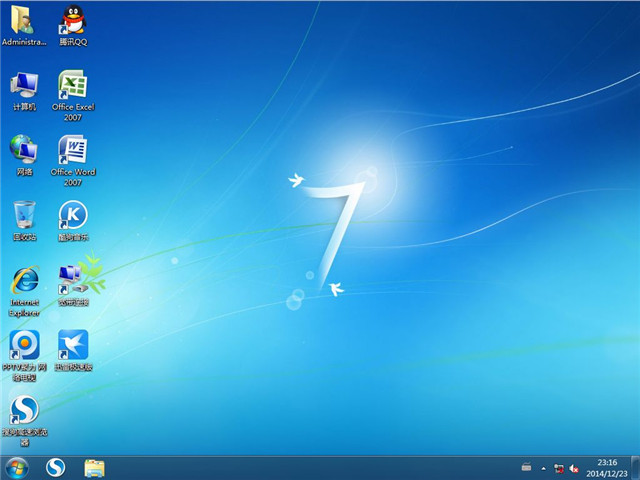
Task: Select the Network (网络) desktop icon
Action: (x=24, y=155)
